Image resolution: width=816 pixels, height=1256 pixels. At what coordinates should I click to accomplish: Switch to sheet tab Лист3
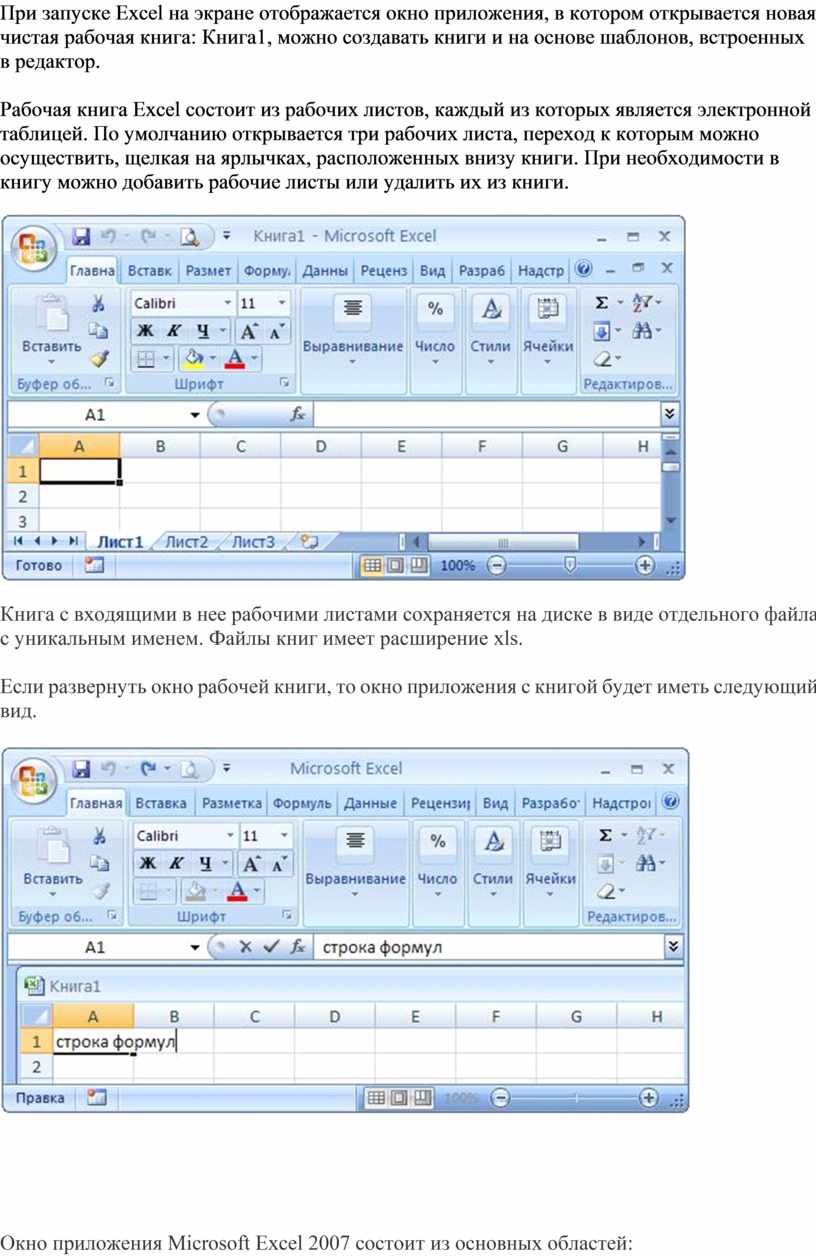pyautogui.click(x=254, y=542)
